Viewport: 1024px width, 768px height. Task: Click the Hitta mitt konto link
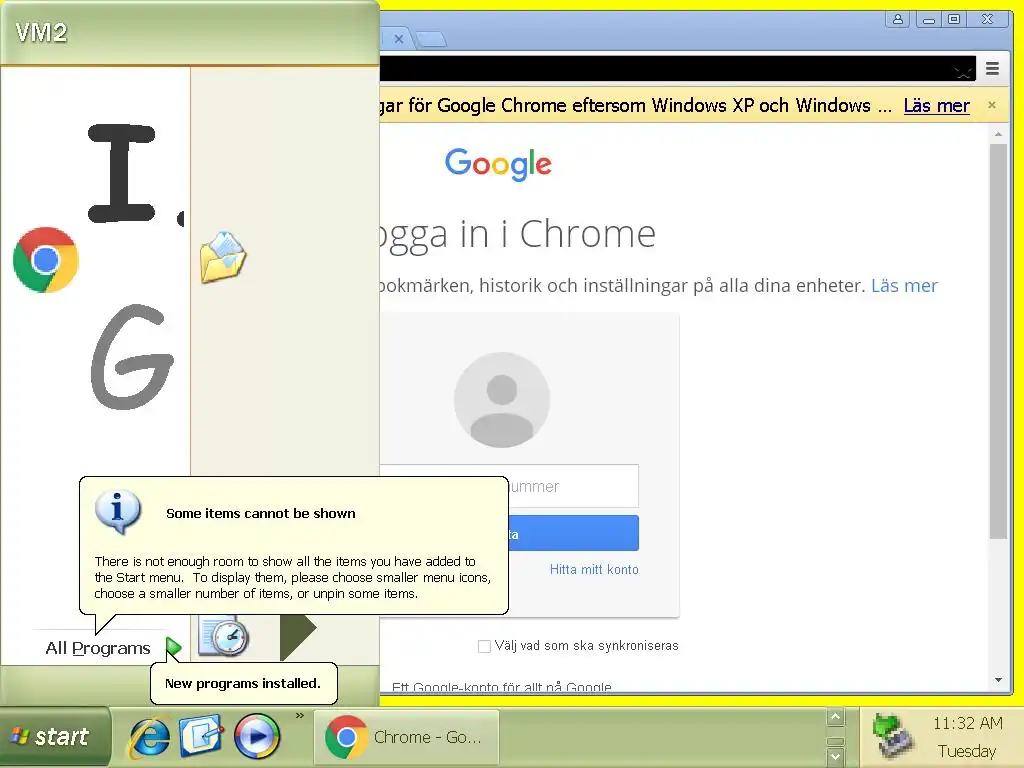coord(594,569)
